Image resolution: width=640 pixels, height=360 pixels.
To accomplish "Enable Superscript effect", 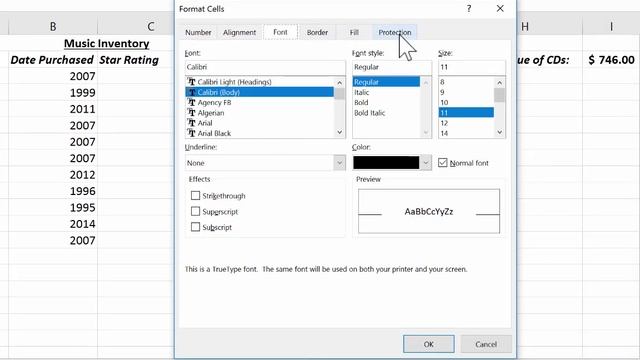I will click(x=196, y=211).
